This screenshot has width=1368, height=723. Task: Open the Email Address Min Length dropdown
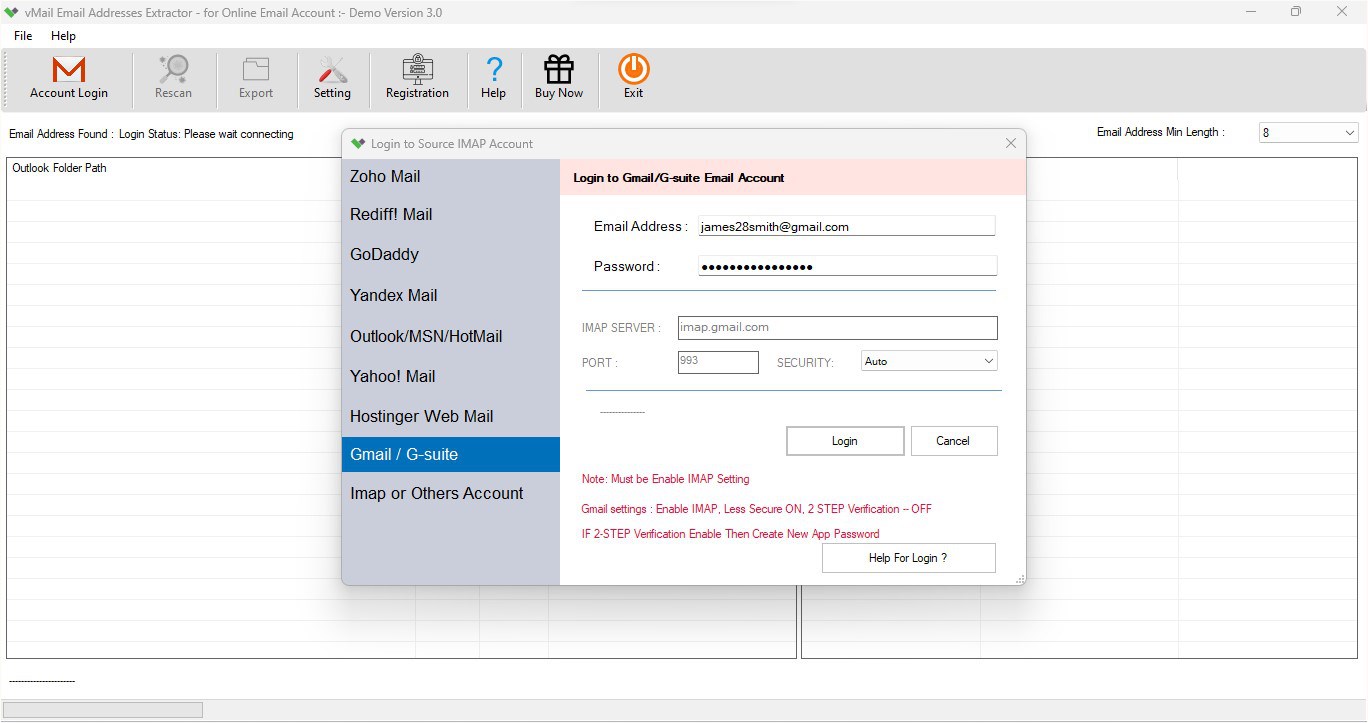1308,133
